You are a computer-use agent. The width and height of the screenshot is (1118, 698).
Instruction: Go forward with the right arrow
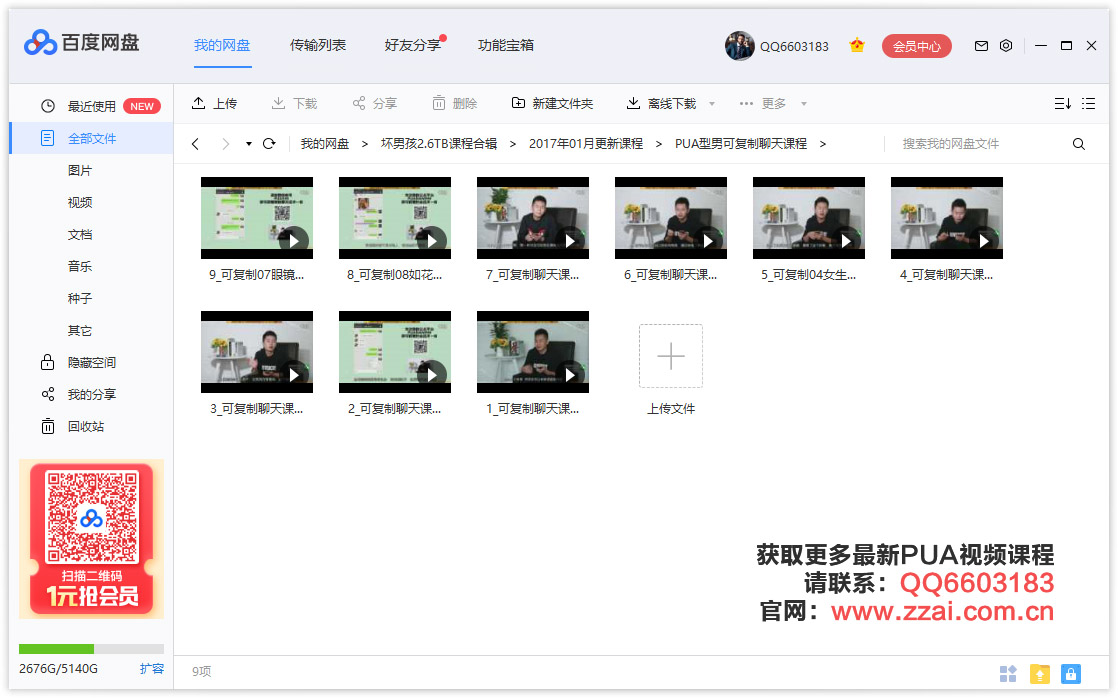point(225,144)
